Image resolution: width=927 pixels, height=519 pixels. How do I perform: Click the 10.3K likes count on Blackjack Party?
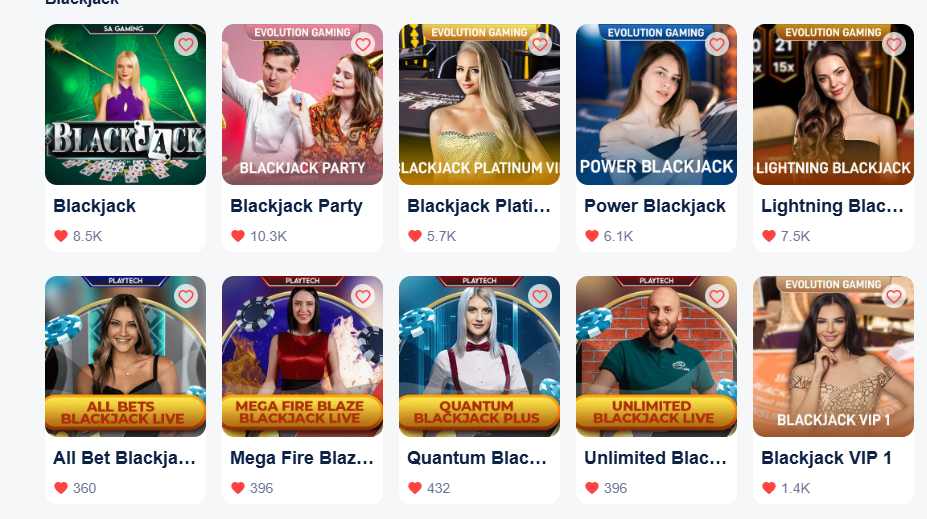click(x=268, y=236)
